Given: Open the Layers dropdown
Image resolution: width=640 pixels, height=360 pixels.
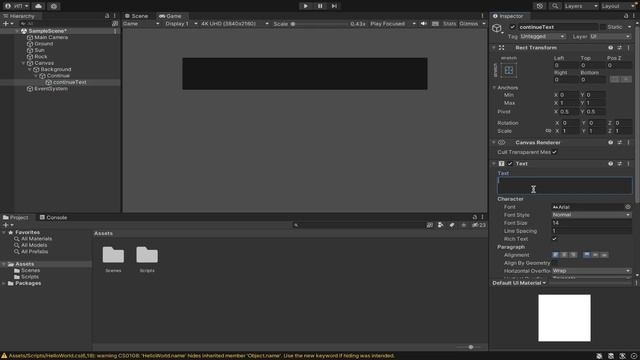Looking at the screenshot, I should [x=581, y=6].
